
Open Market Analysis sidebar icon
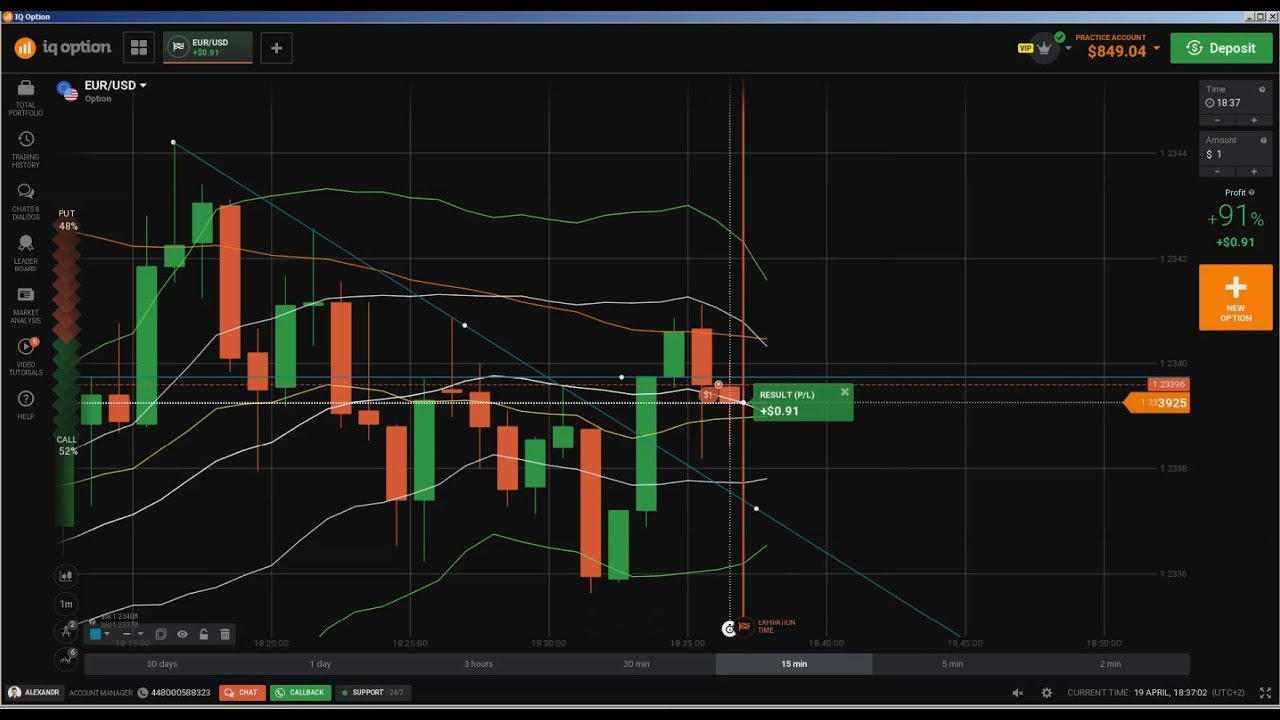point(26,295)
